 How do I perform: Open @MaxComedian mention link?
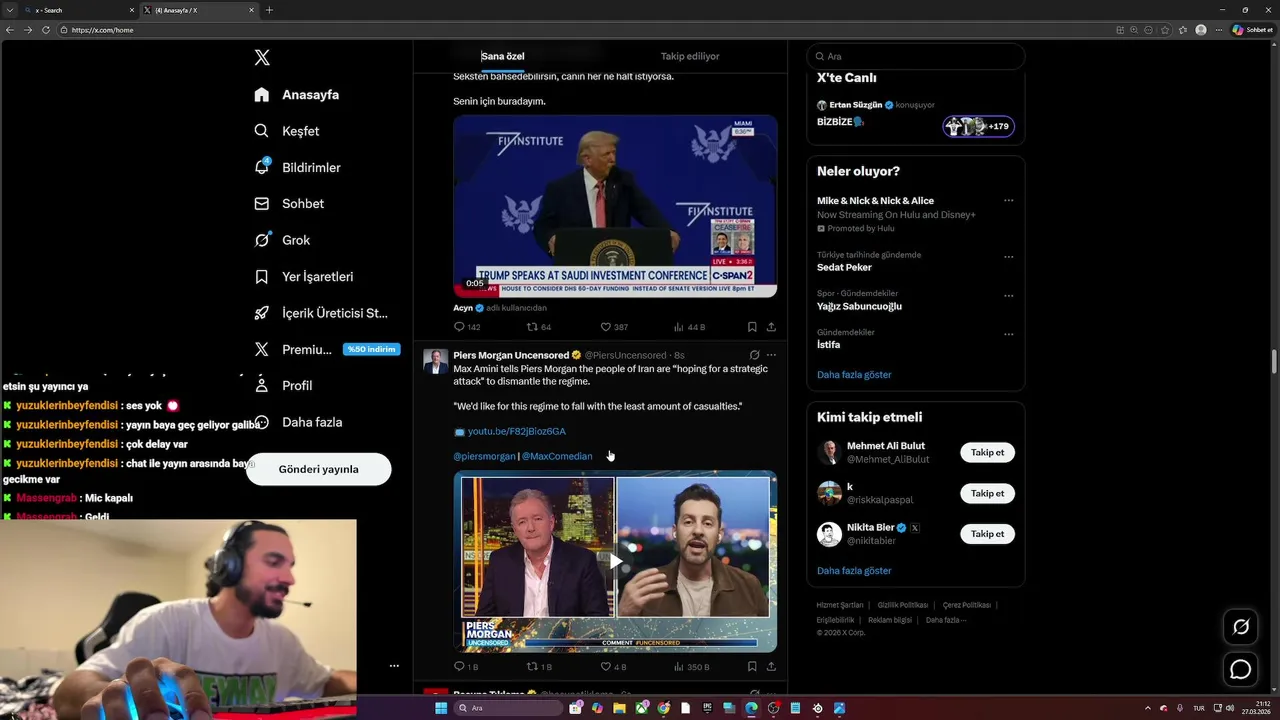point(557,456)
